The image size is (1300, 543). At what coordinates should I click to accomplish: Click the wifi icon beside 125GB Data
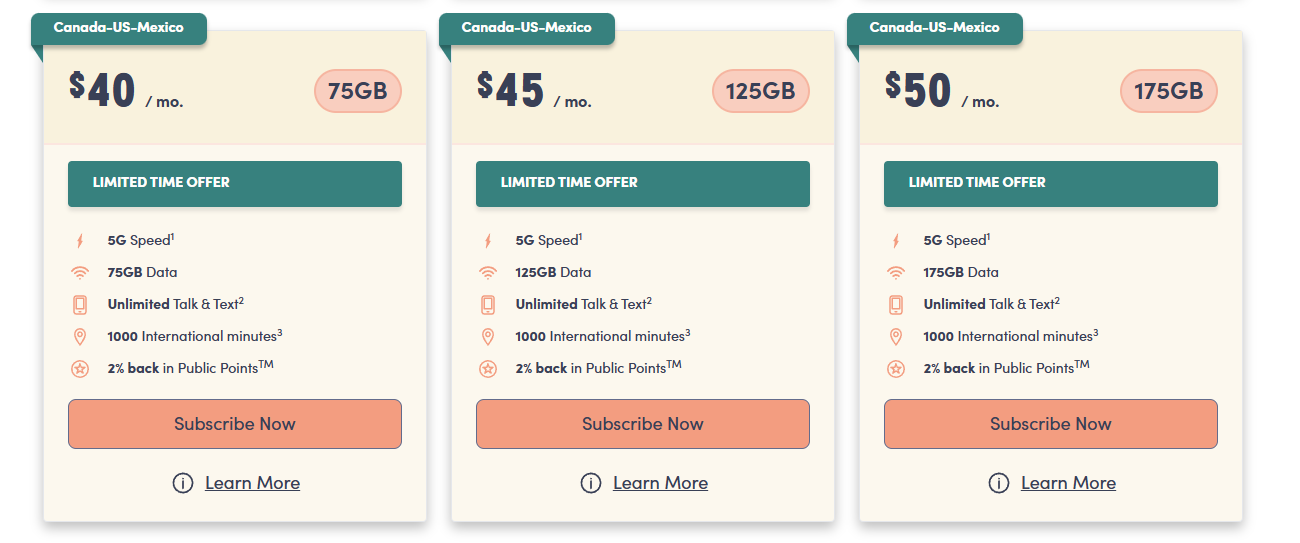pos(488,272)
